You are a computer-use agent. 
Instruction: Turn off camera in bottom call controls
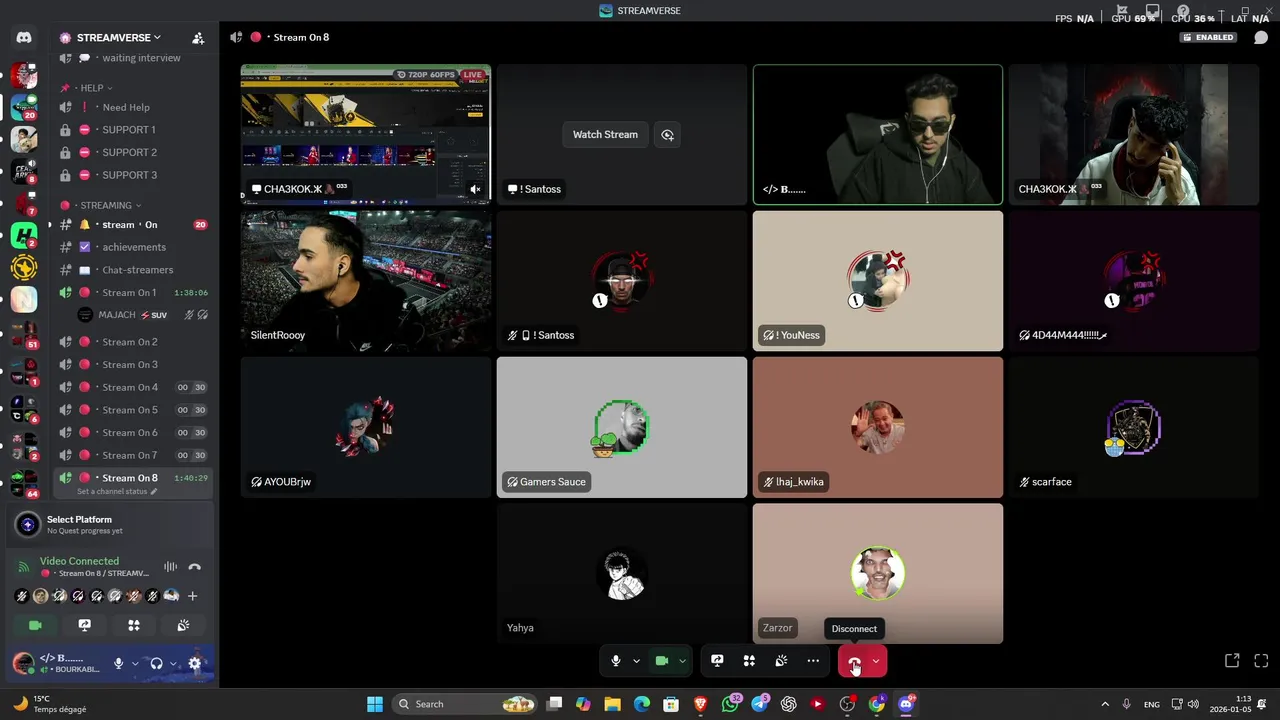pyautogui.click(x=661, y=661)
